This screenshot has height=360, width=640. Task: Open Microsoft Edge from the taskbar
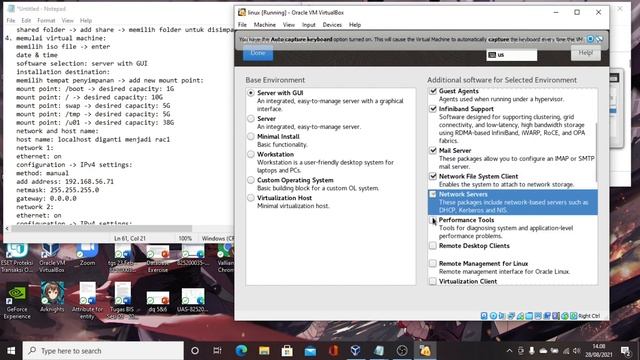tap(241, 351)
